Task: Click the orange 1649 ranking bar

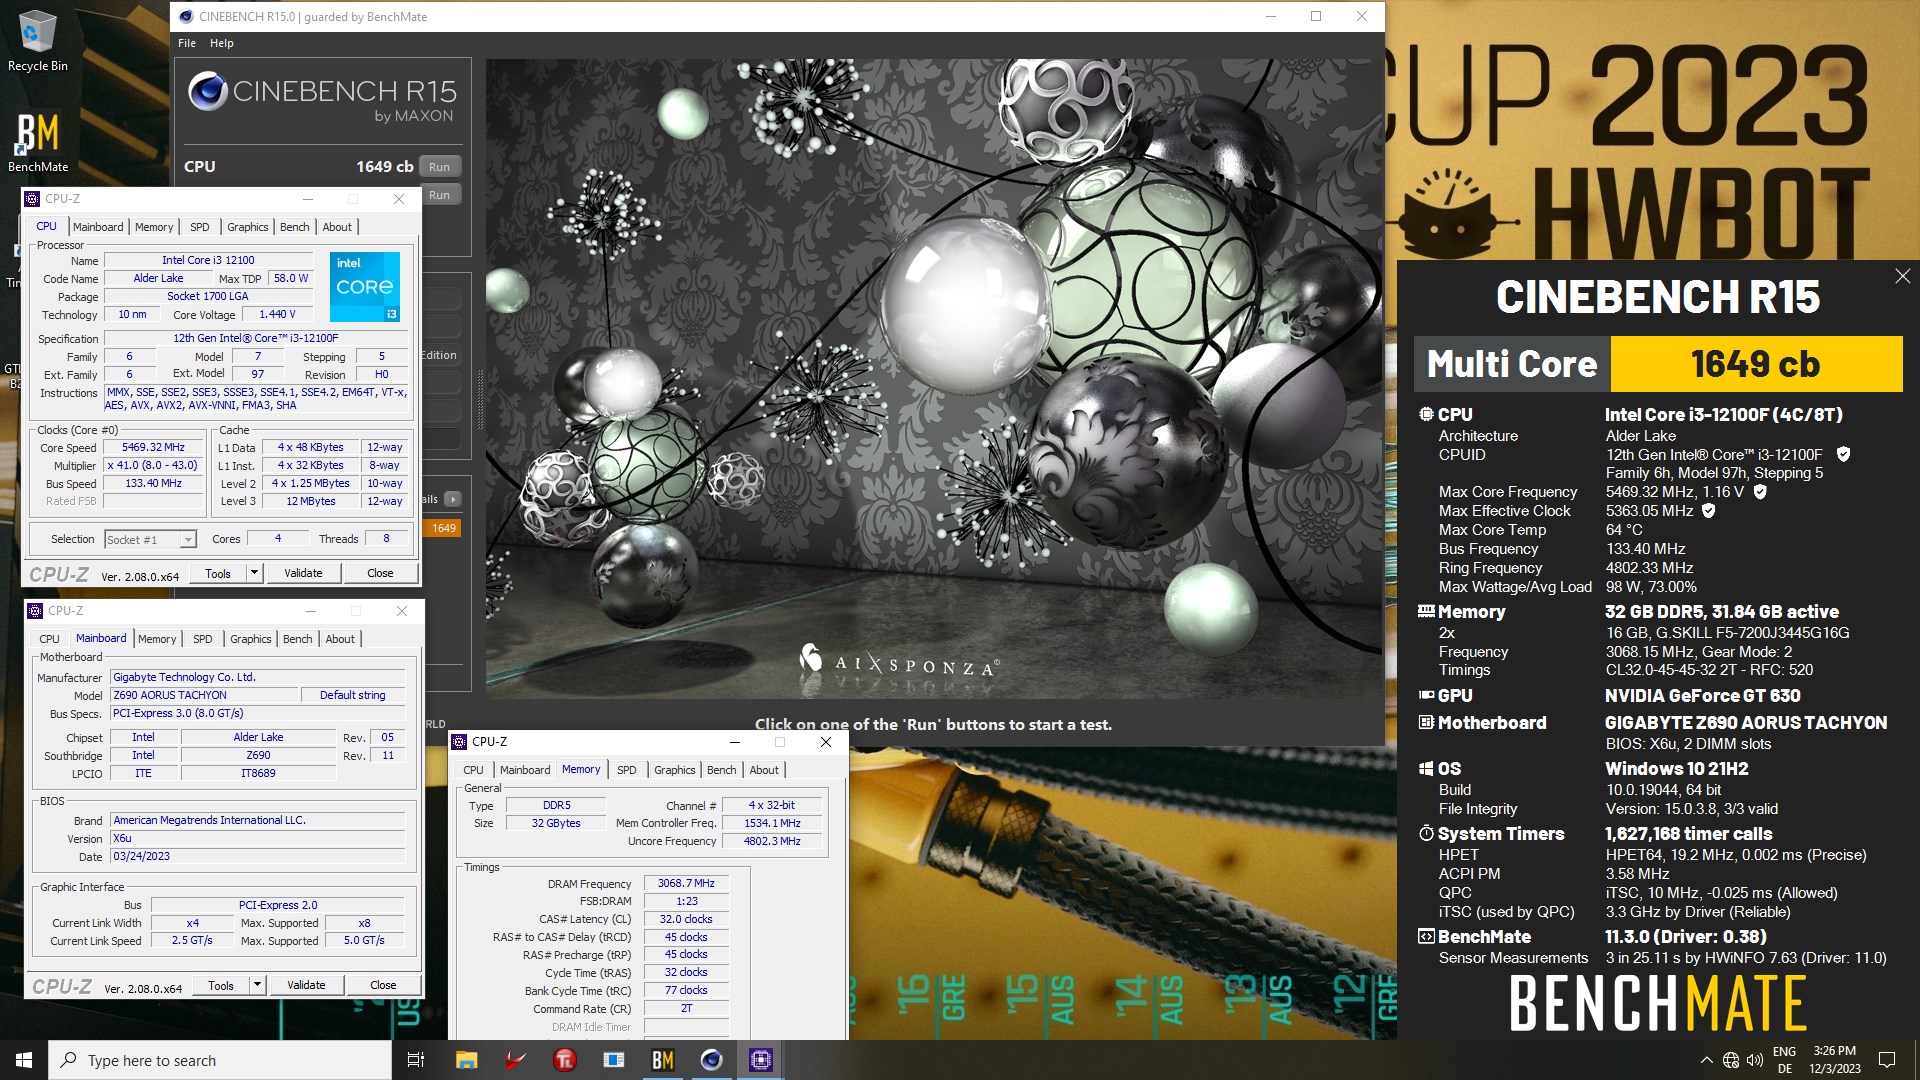Action: (443, 528)
